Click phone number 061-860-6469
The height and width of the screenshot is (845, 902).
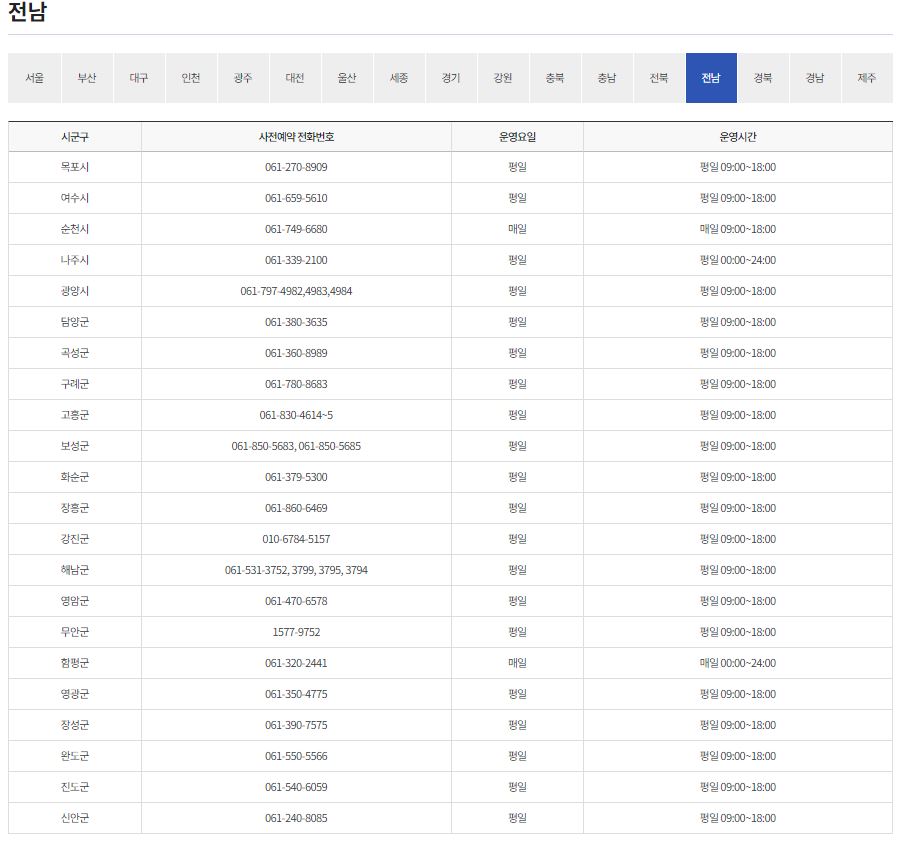296,509
